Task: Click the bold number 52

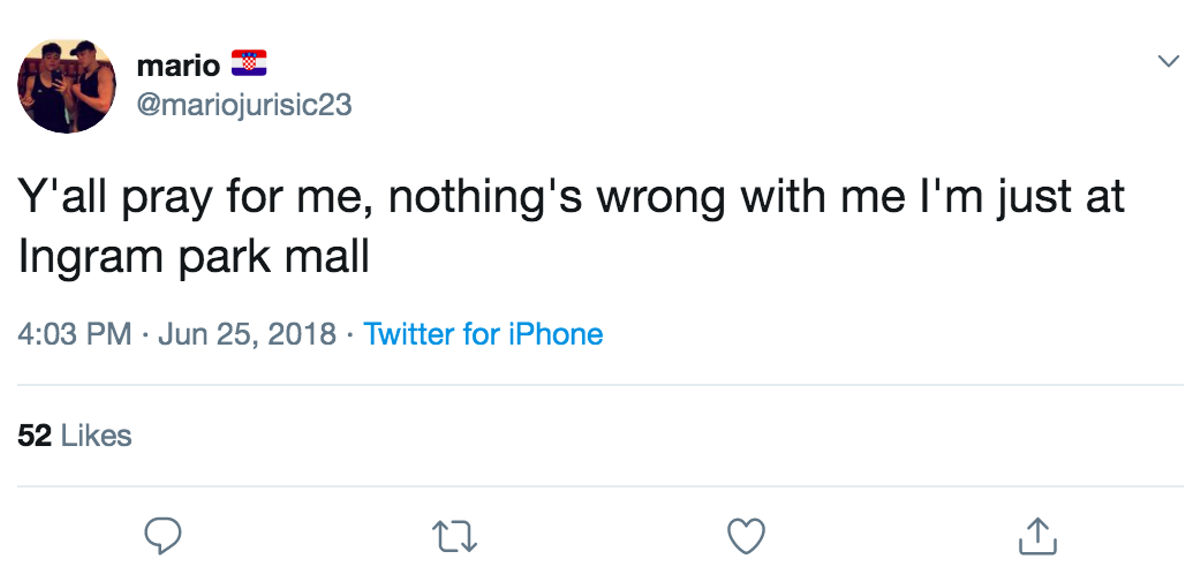Action: click(35, 436)
